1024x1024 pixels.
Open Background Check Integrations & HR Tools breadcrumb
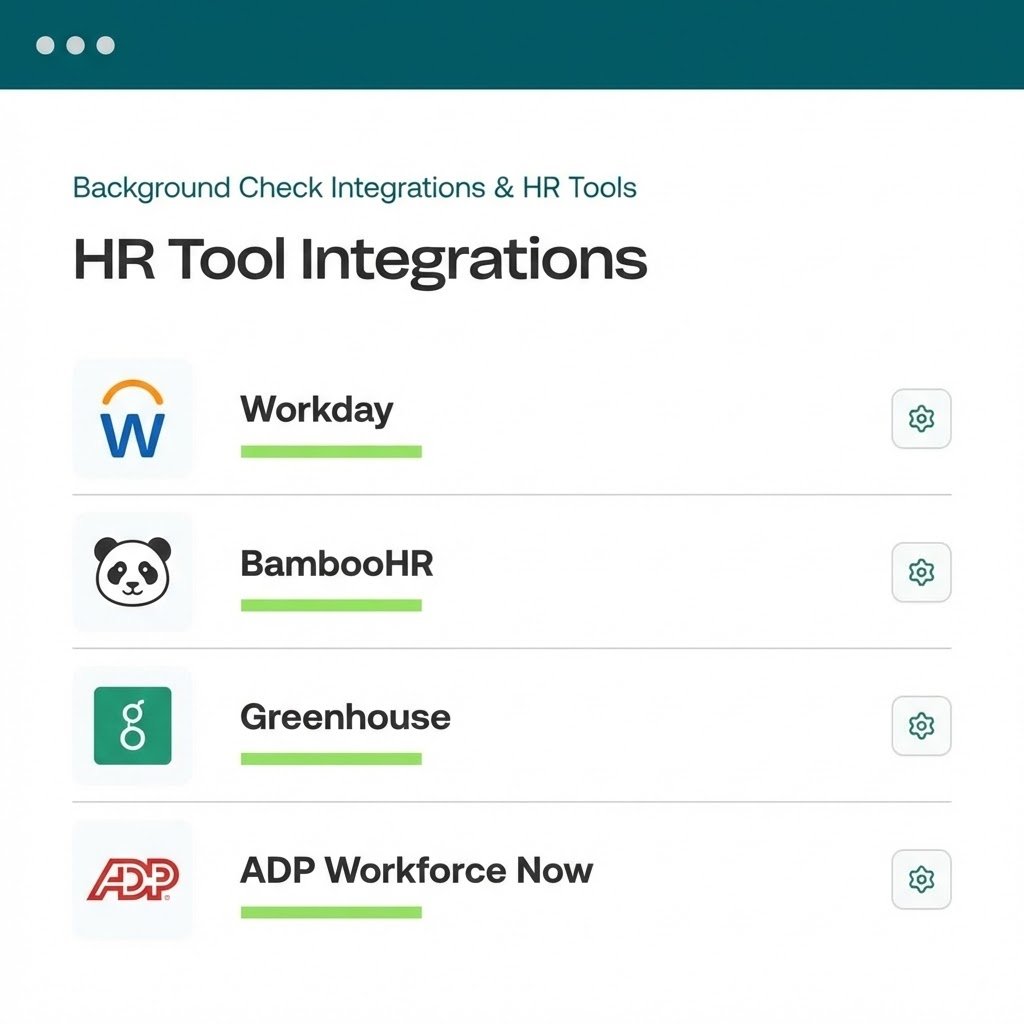[x=355, y=188]
